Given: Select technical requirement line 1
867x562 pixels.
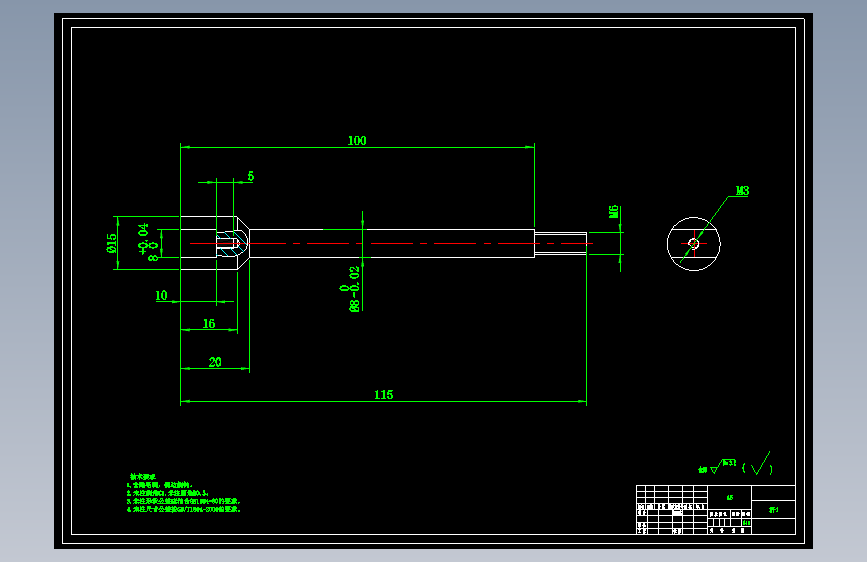Looking at the screenshot, I should point(159,485).
